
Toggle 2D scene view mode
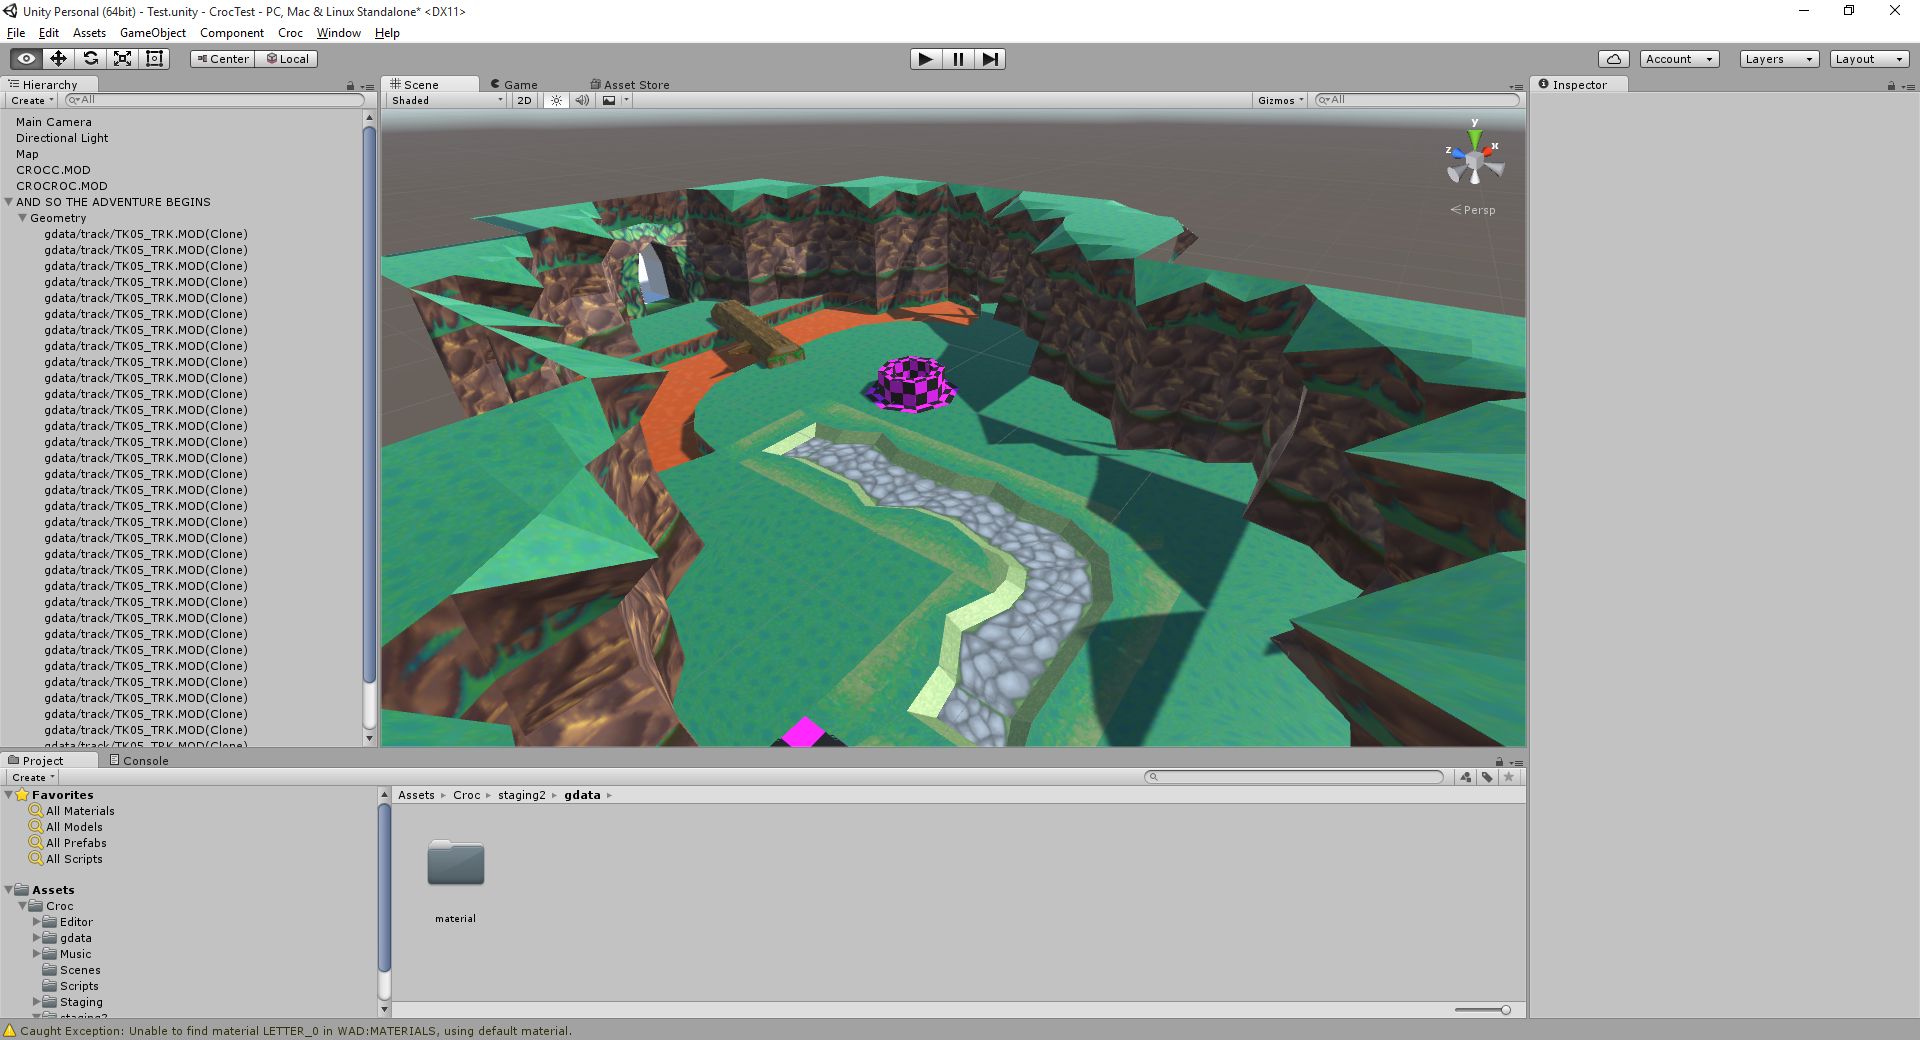(x=524, y=100)
